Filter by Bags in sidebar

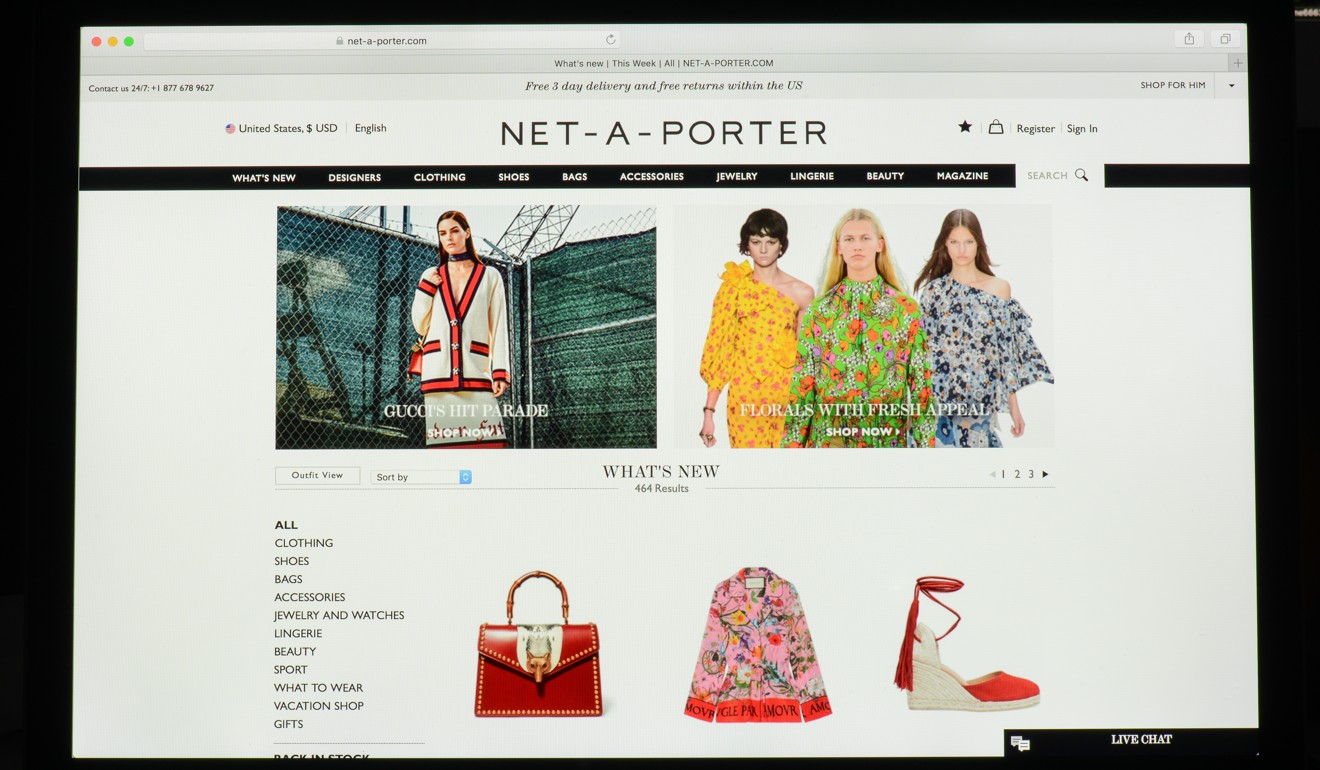[288, 579]
